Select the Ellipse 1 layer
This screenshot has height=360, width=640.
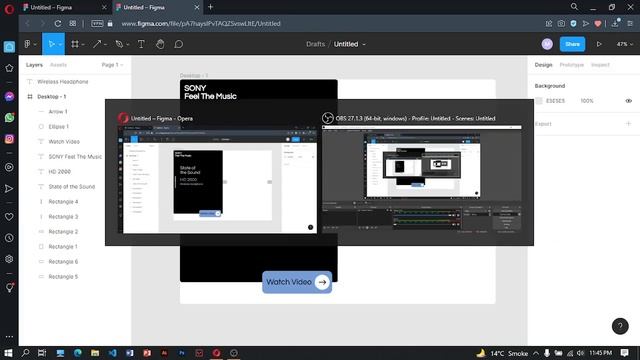point(59,127)
